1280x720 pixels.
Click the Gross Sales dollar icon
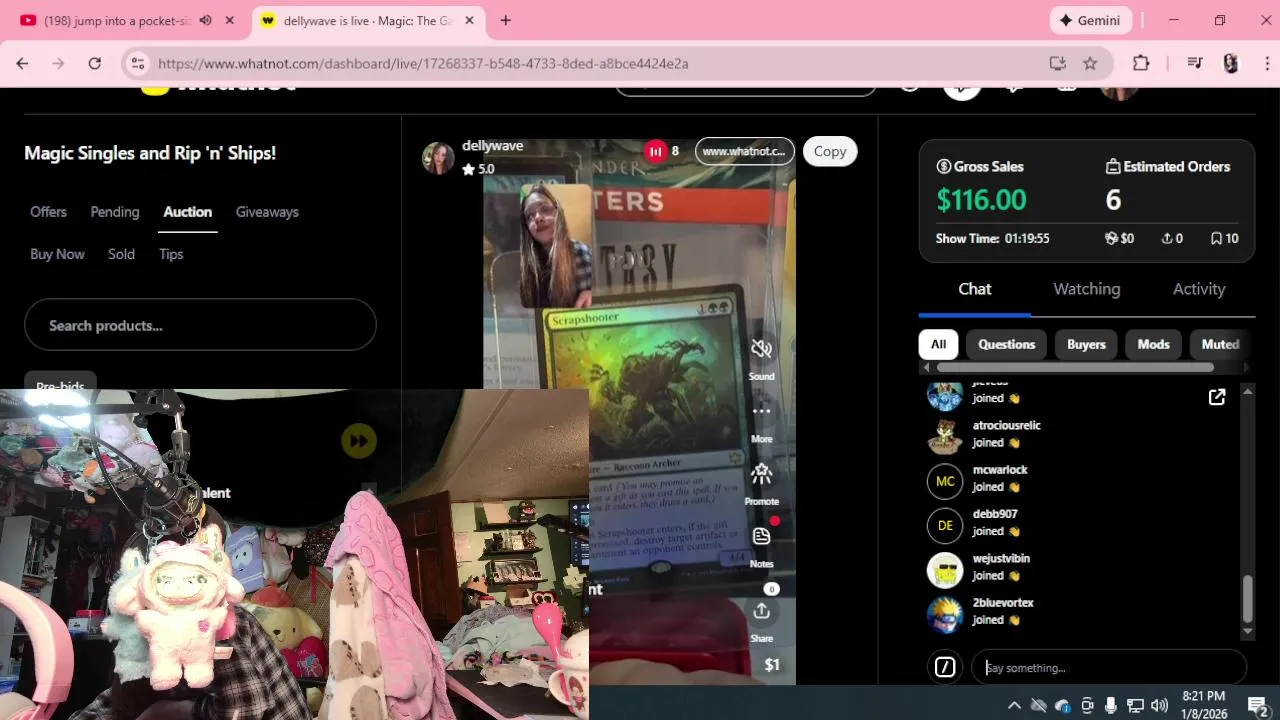tap(943, 167)
